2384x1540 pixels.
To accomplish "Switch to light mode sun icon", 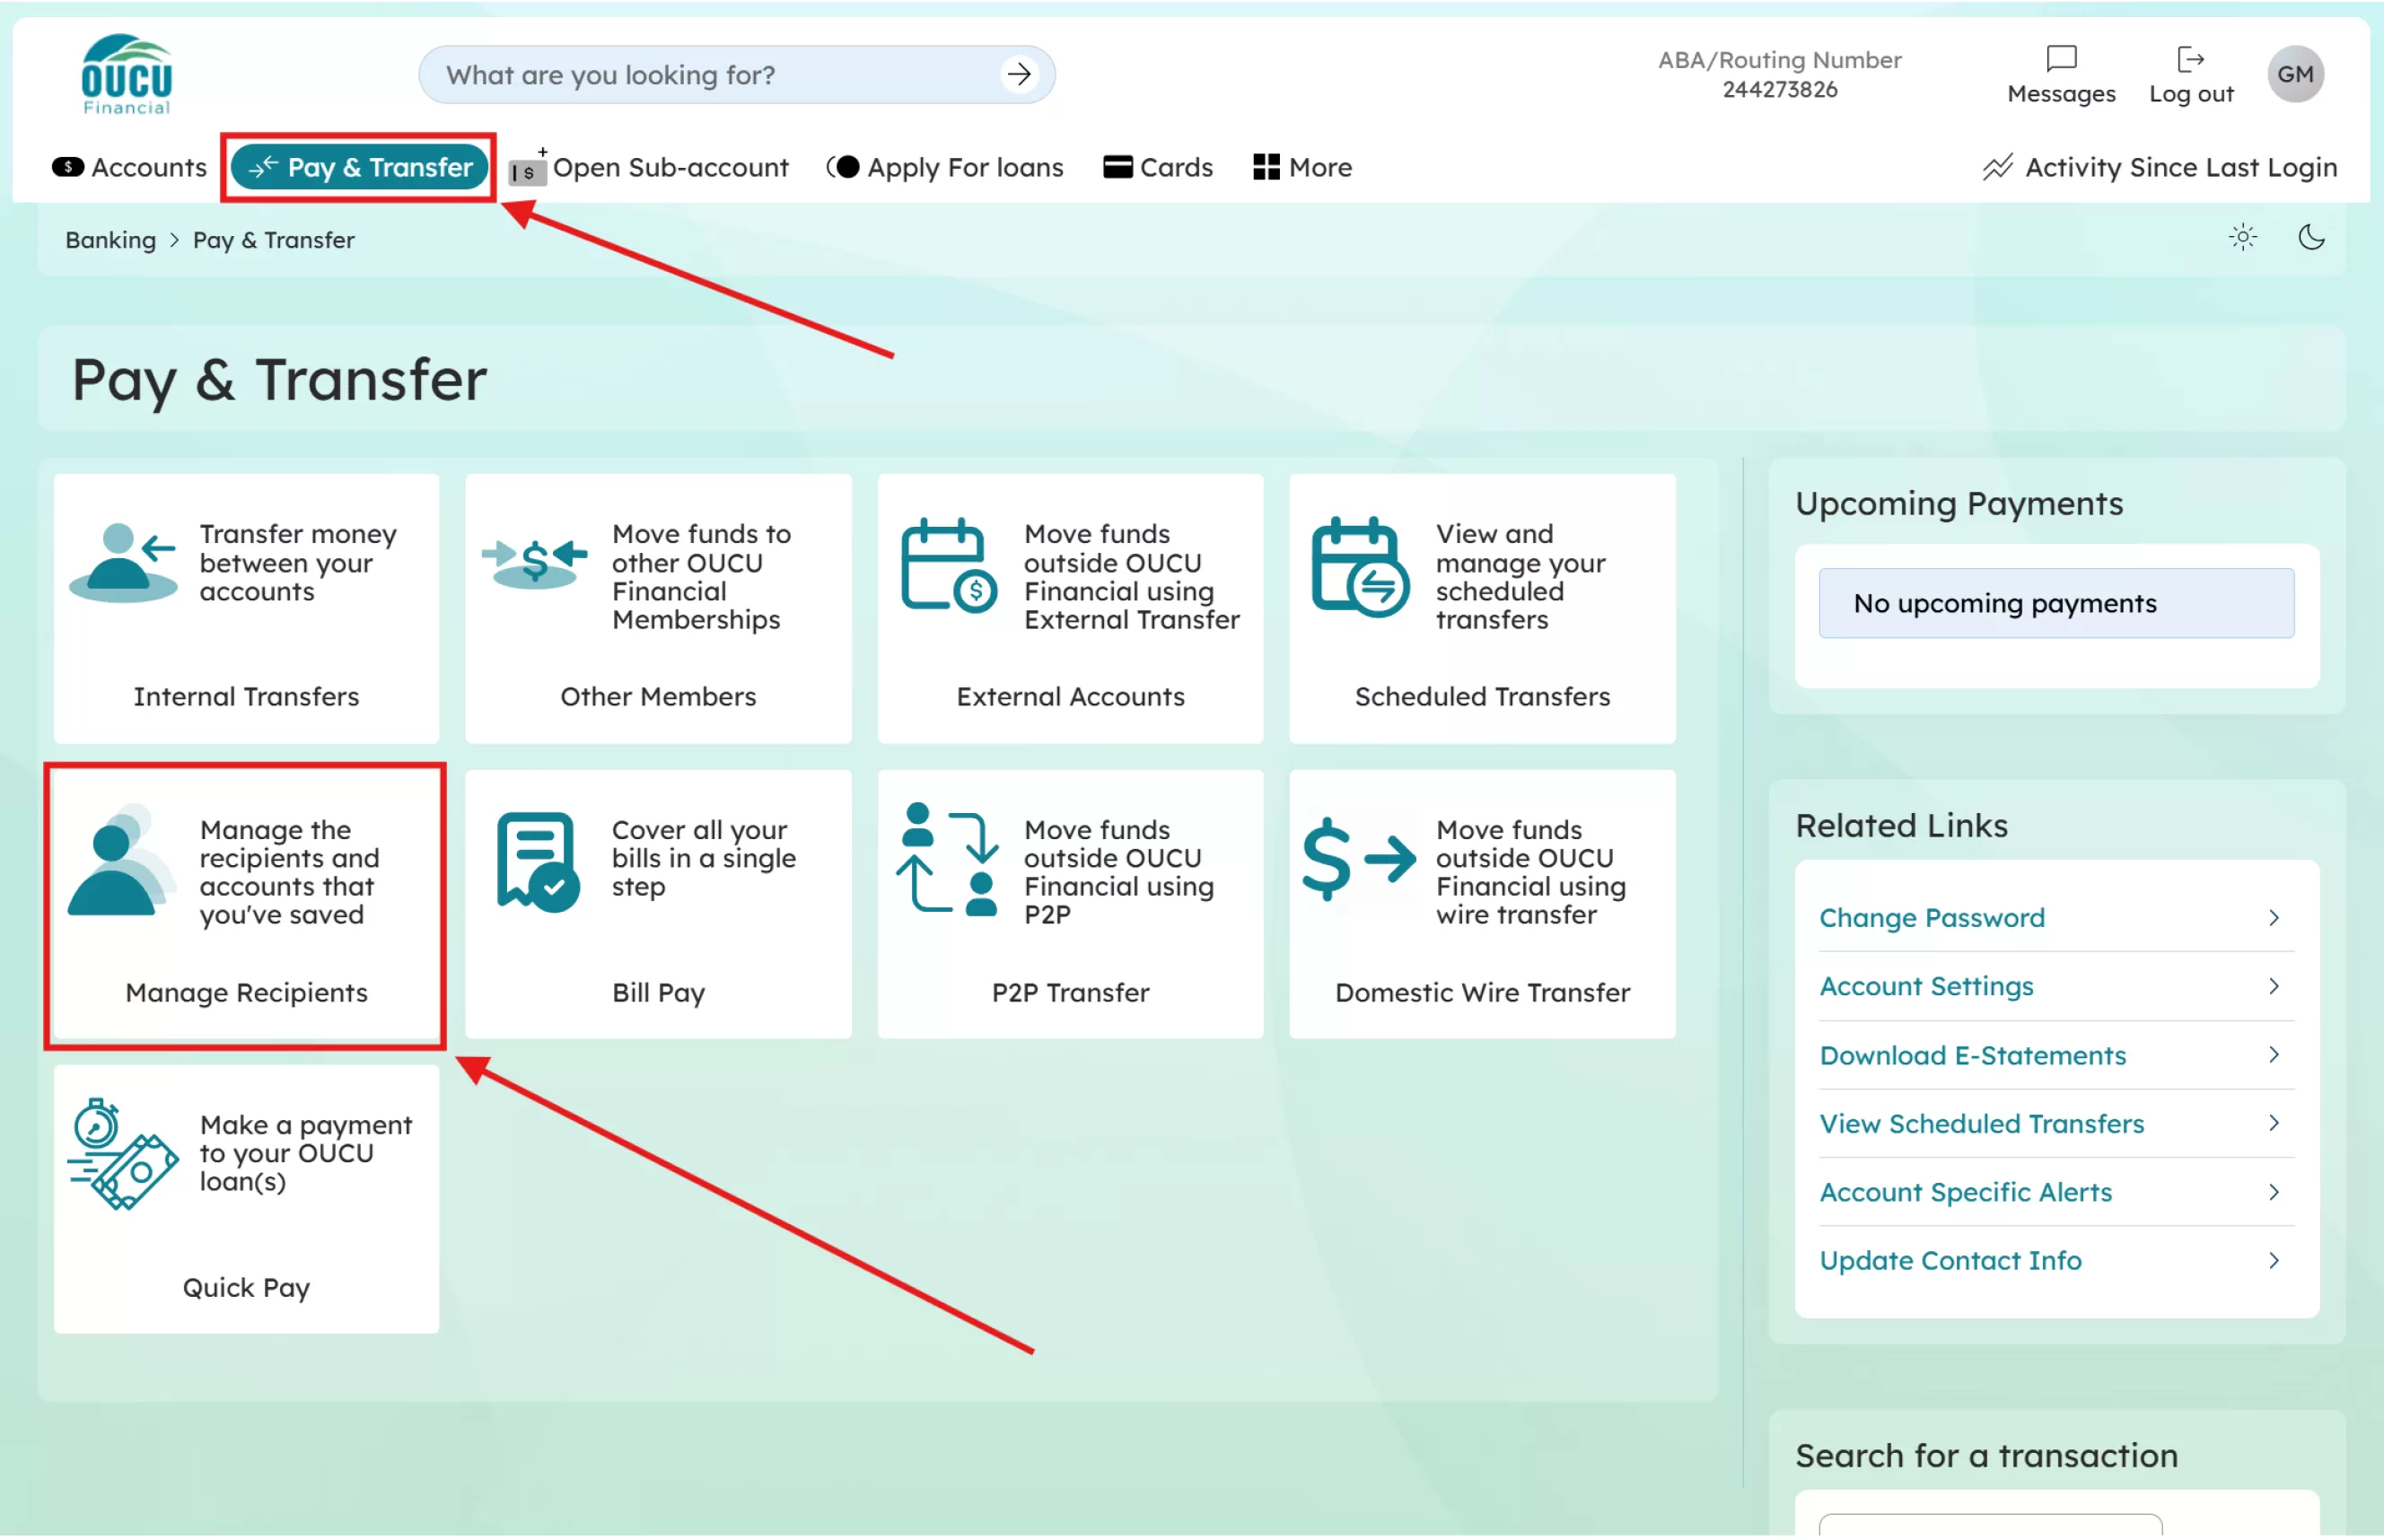I will click(x=2243, y=238).
